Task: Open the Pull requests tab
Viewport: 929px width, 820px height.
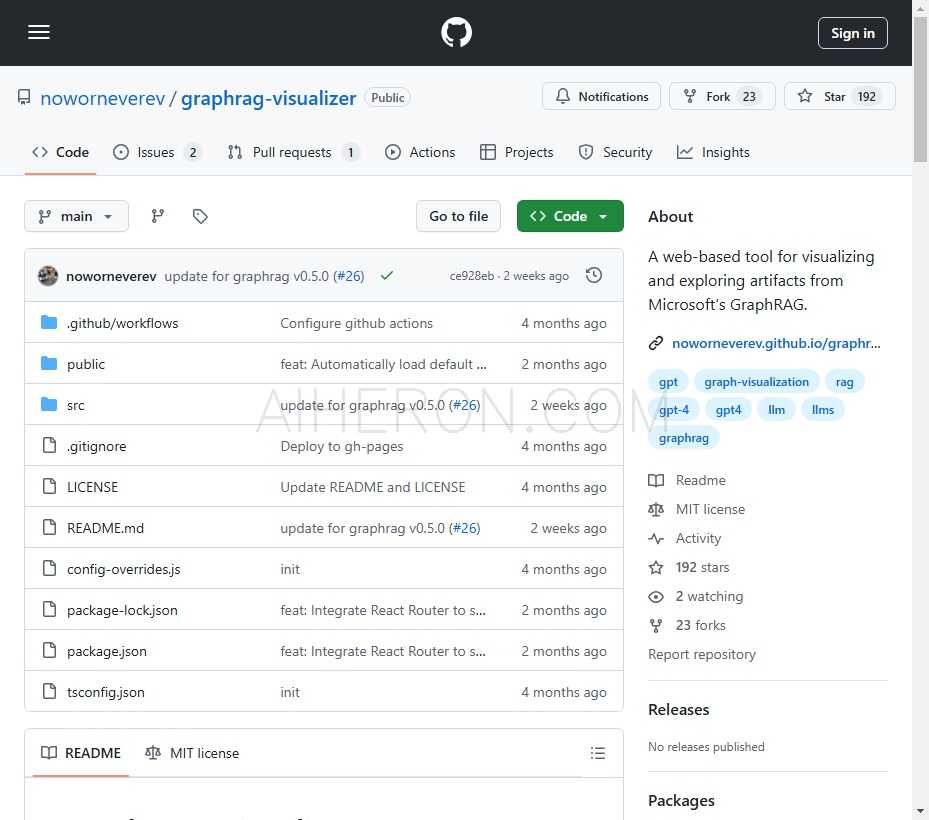Action: click(x=293, y=152)
